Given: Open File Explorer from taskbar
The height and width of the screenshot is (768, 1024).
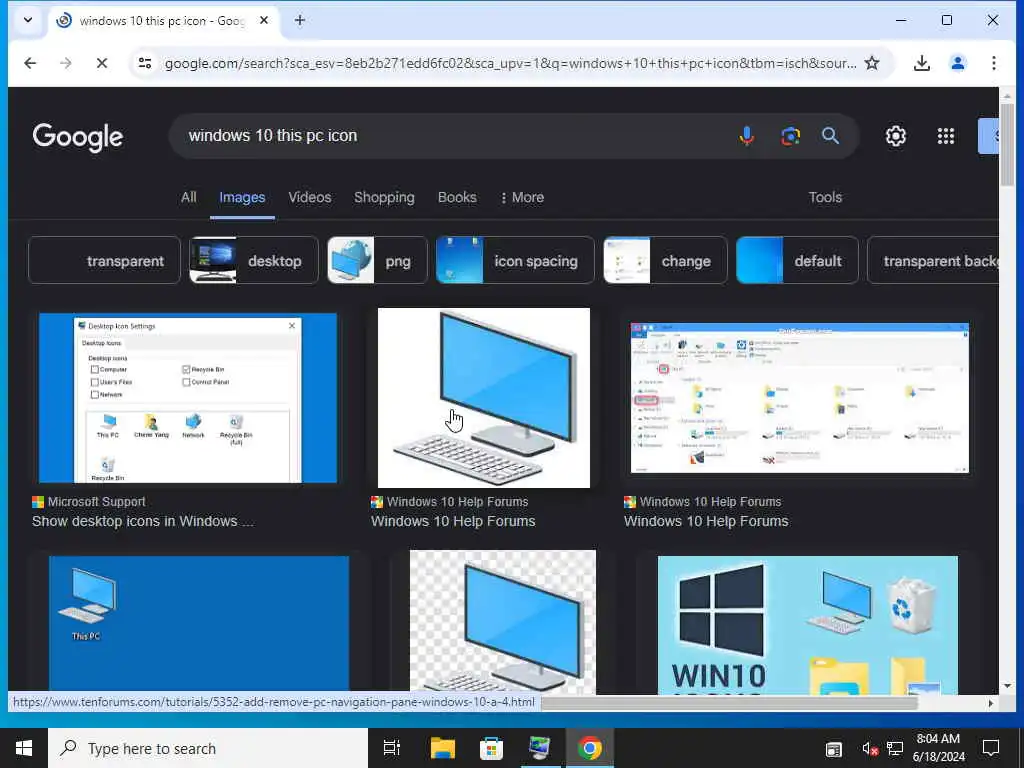Looking at the screenshot, I should [442, 748].
